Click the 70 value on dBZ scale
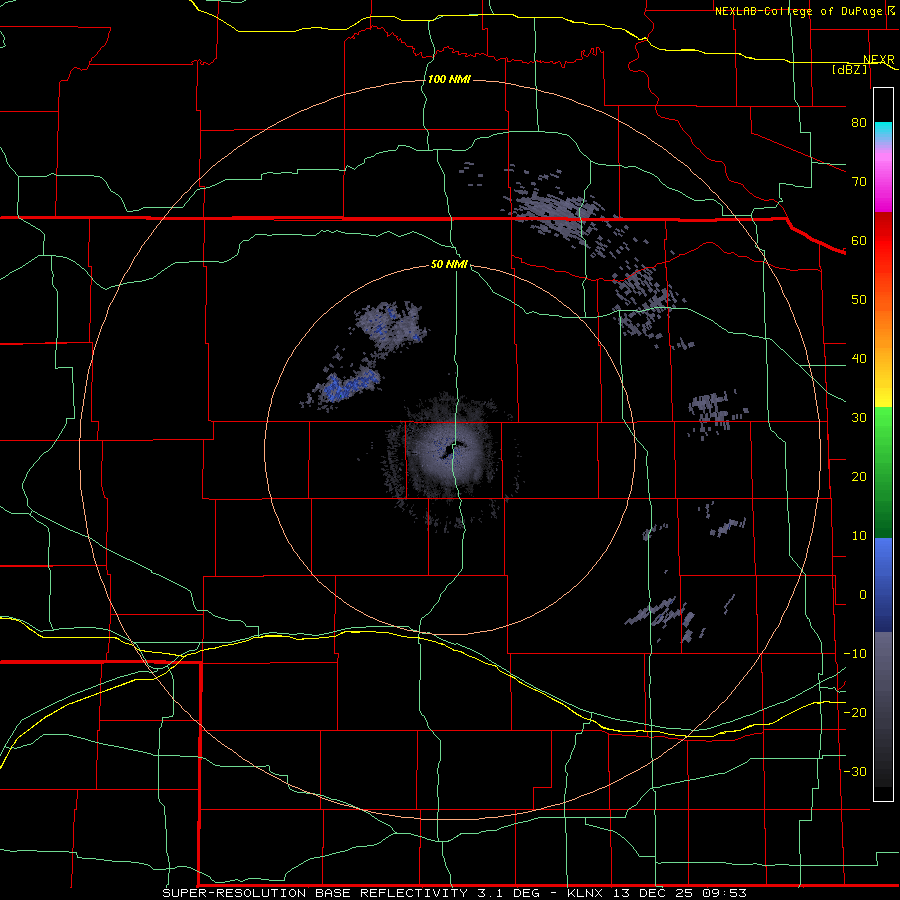 click(x=859, y=182)
